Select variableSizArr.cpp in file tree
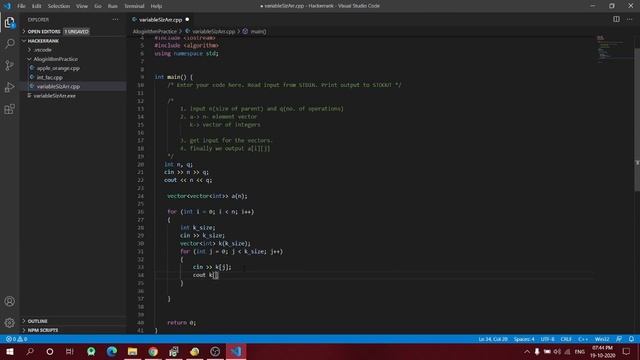This screenshot has width=640, height=360. pos(58,87)
